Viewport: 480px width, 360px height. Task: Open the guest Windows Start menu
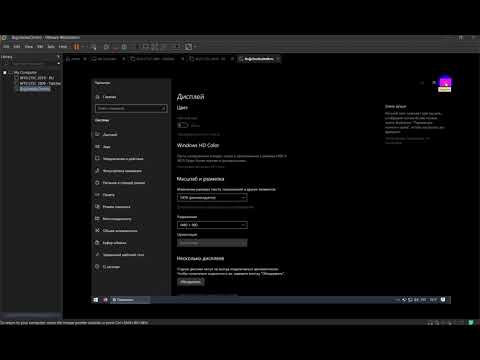[x=96, y=300]
